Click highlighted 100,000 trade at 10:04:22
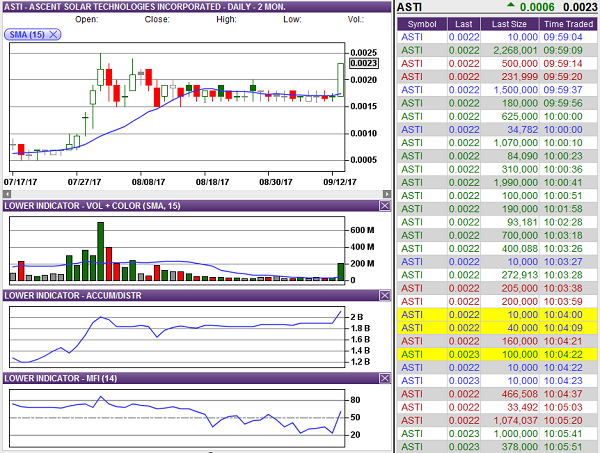600x453 pixels. [497, 354]
